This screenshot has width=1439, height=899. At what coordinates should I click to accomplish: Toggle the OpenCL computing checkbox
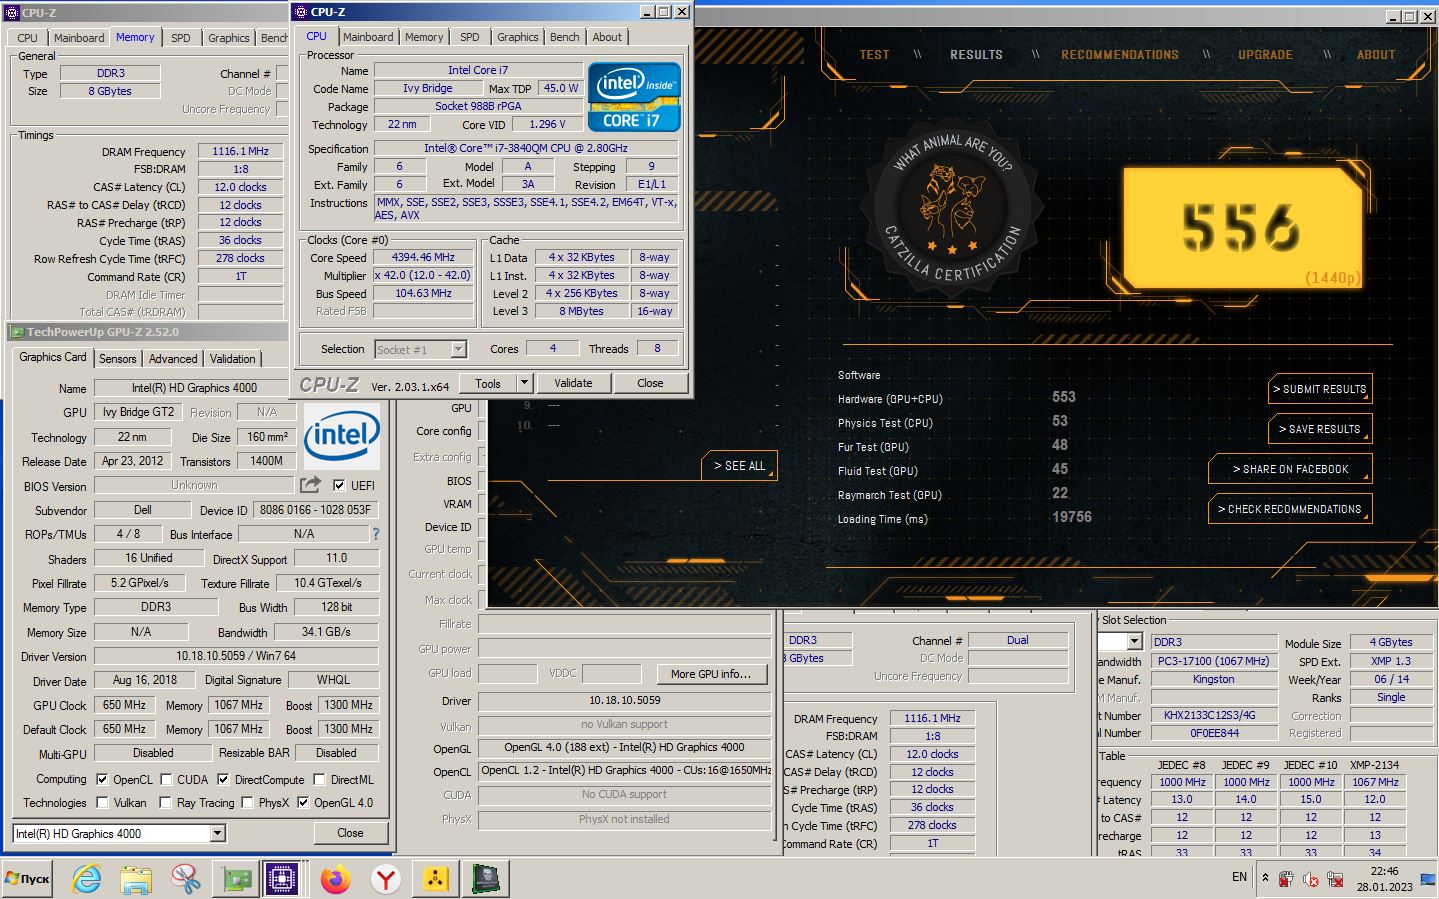102,779
